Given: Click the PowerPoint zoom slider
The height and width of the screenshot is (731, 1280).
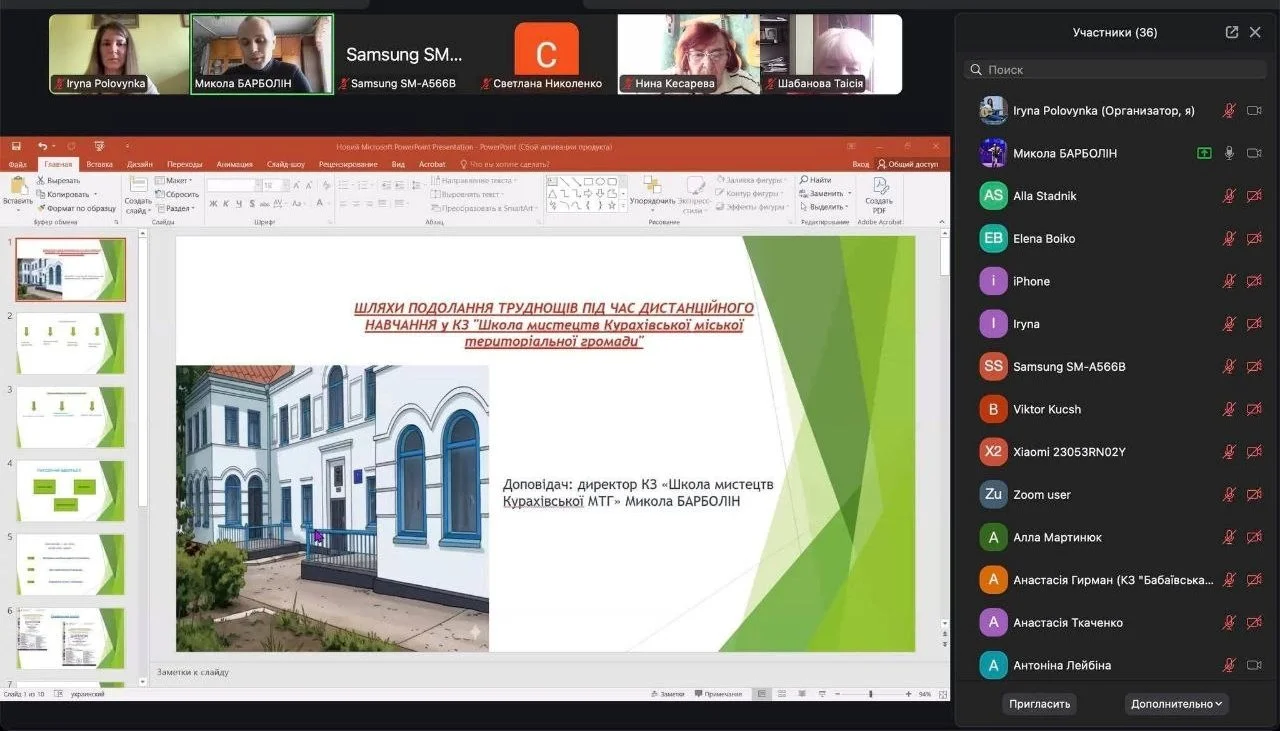Looking at the screenshot, I should [870, 694].
